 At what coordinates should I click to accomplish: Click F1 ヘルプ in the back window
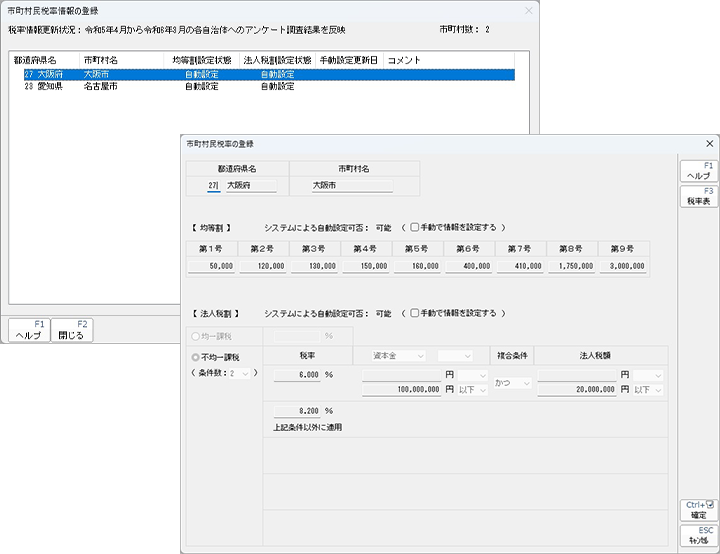tap(29, 331)
